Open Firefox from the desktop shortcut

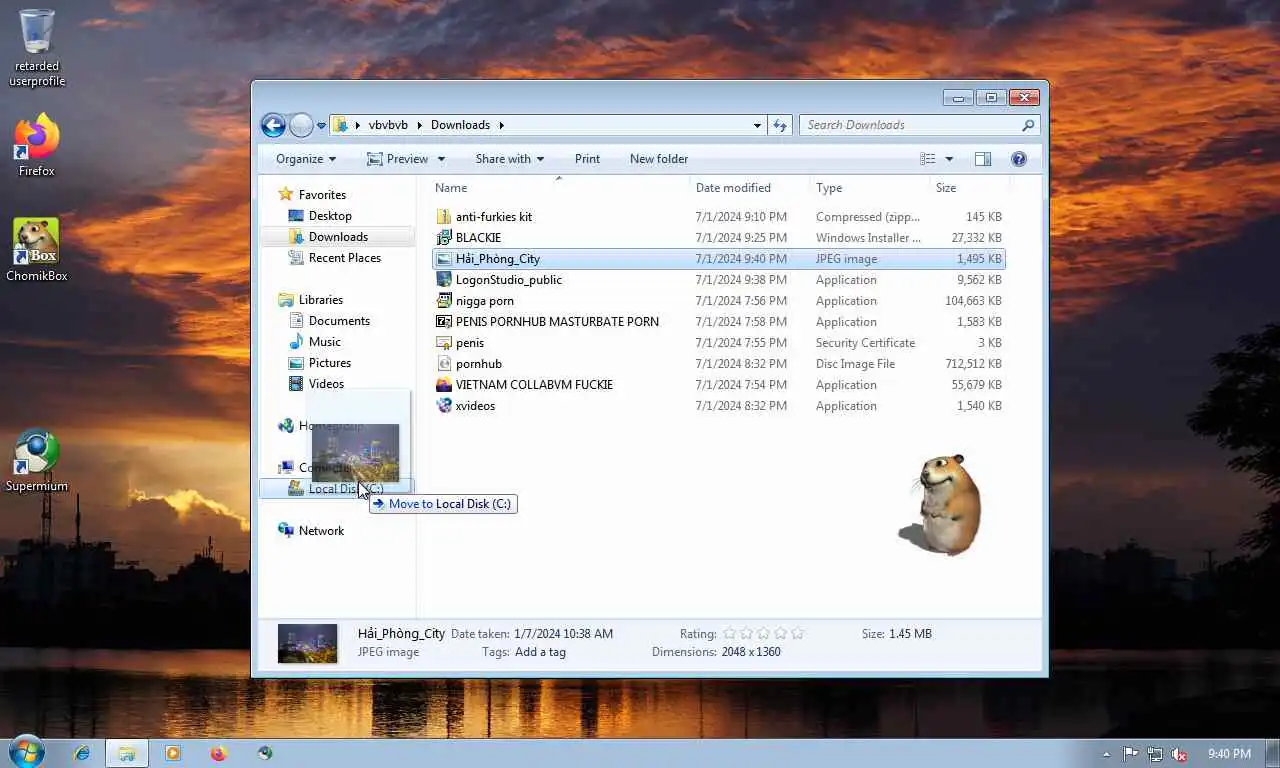pyautogui.click(x=37, y=145)
